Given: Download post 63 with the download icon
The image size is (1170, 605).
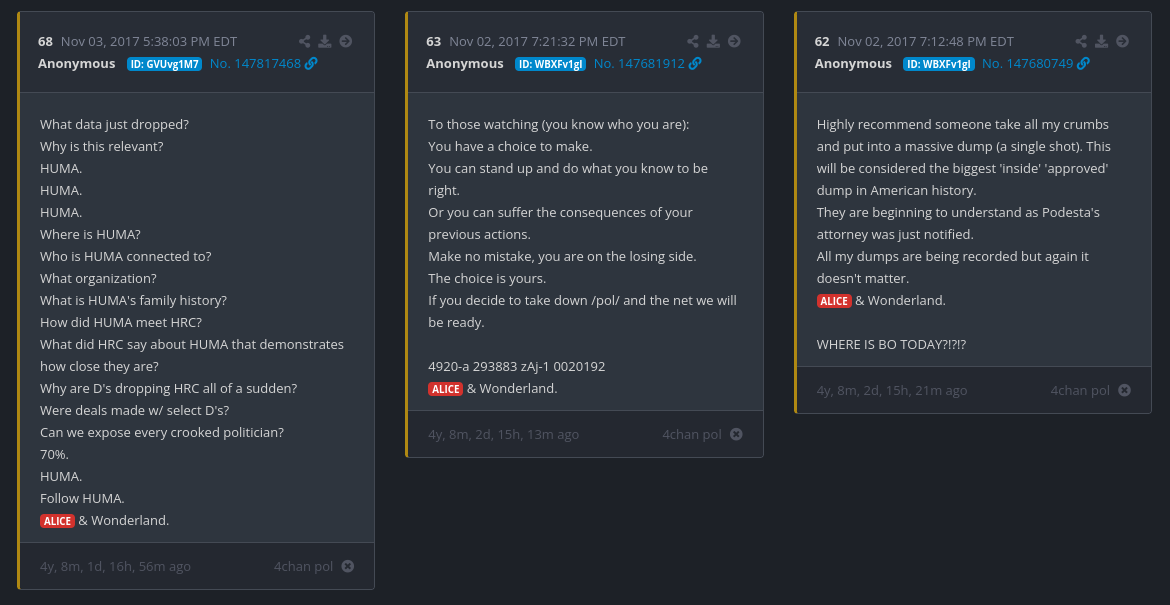Looking at the screenshot, I should [713, 41].
